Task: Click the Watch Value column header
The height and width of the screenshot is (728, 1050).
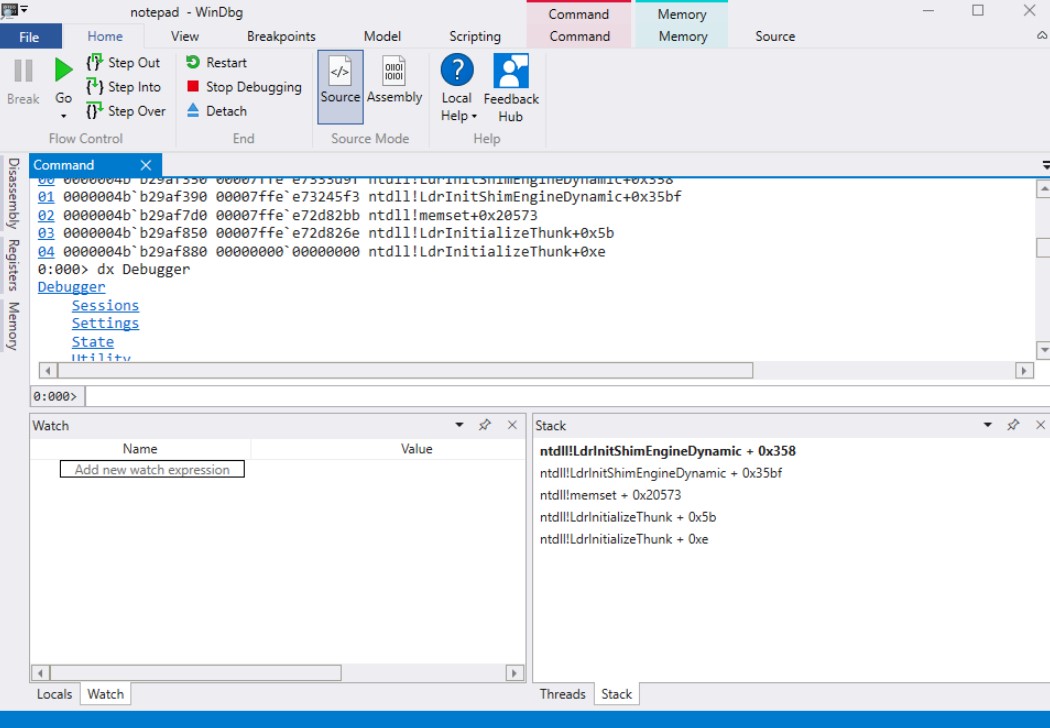Action: [x=417, y=449]
